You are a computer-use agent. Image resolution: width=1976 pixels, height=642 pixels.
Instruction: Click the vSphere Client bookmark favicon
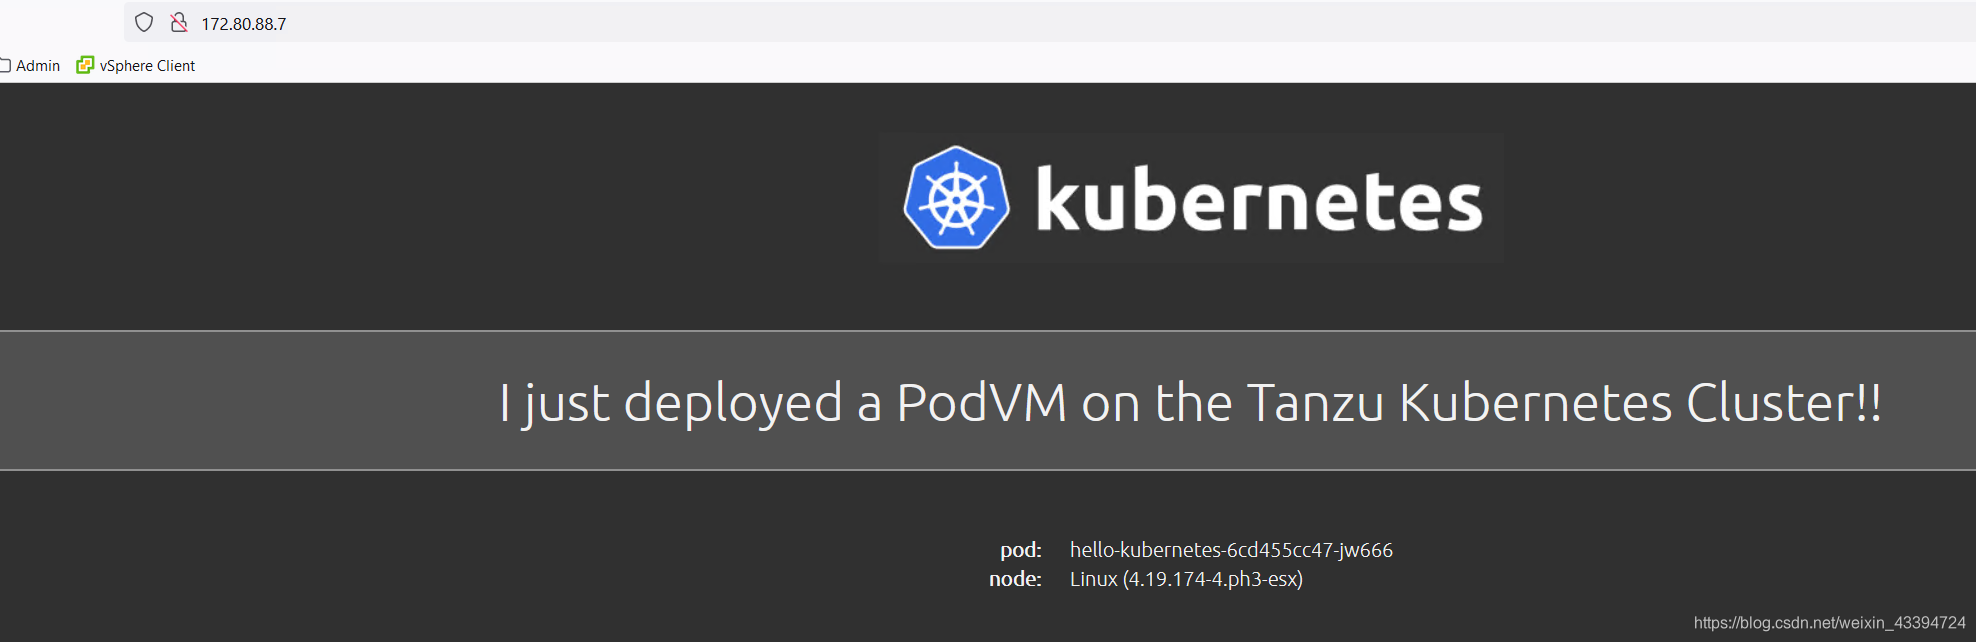(x=85, y=65)
